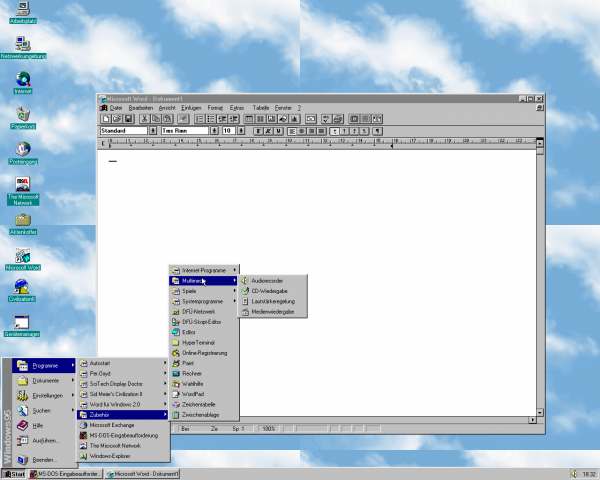Expand Sid Meier's Civilization II group
The width and height of the screenshot is (600, 480).
123,394
